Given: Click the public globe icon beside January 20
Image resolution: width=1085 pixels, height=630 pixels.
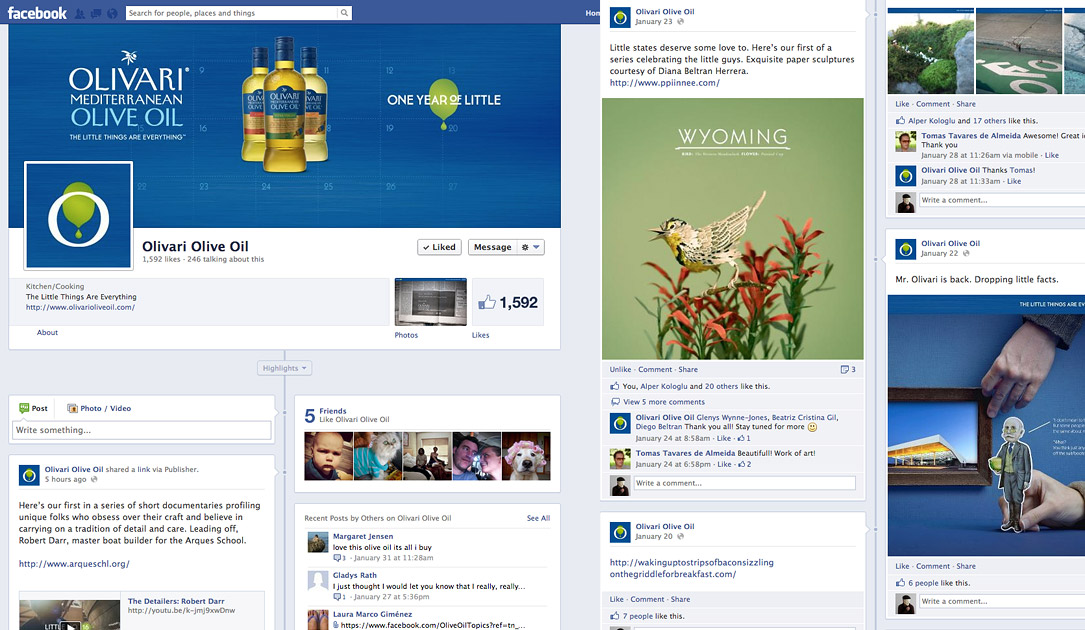Looking at the screenshot, I should point(680,537).
